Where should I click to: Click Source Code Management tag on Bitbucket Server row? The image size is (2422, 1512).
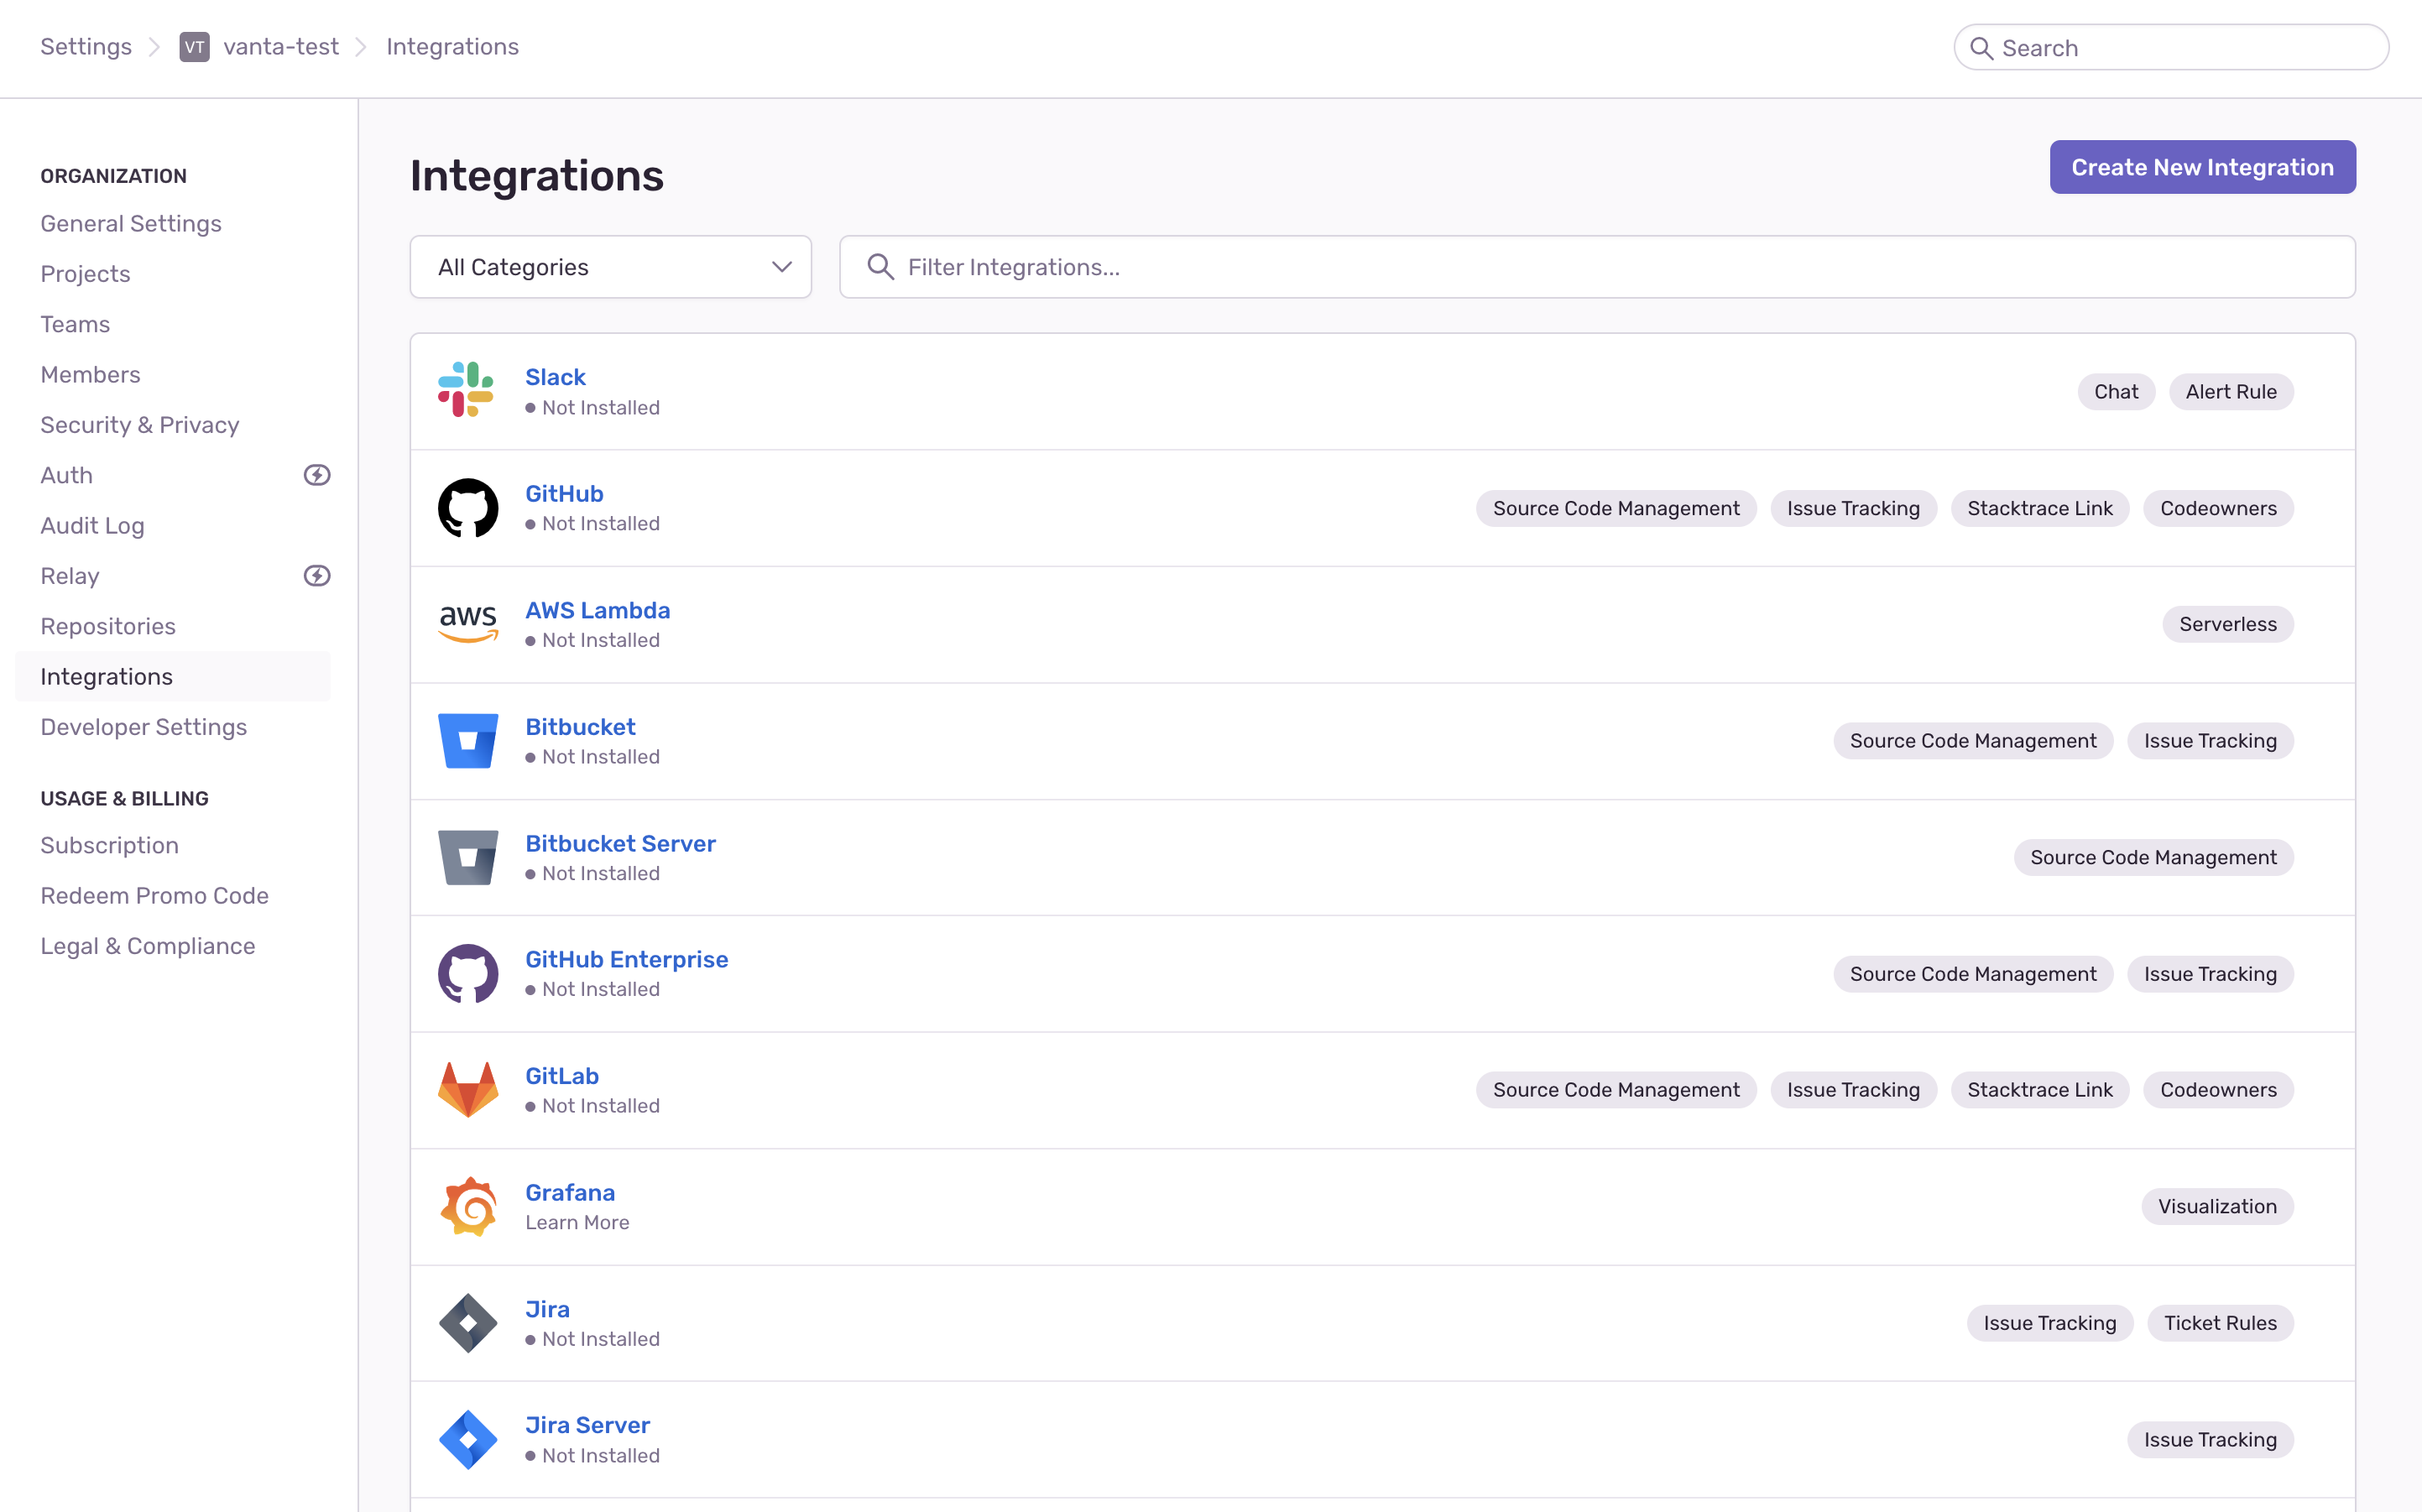point(2153,857)
